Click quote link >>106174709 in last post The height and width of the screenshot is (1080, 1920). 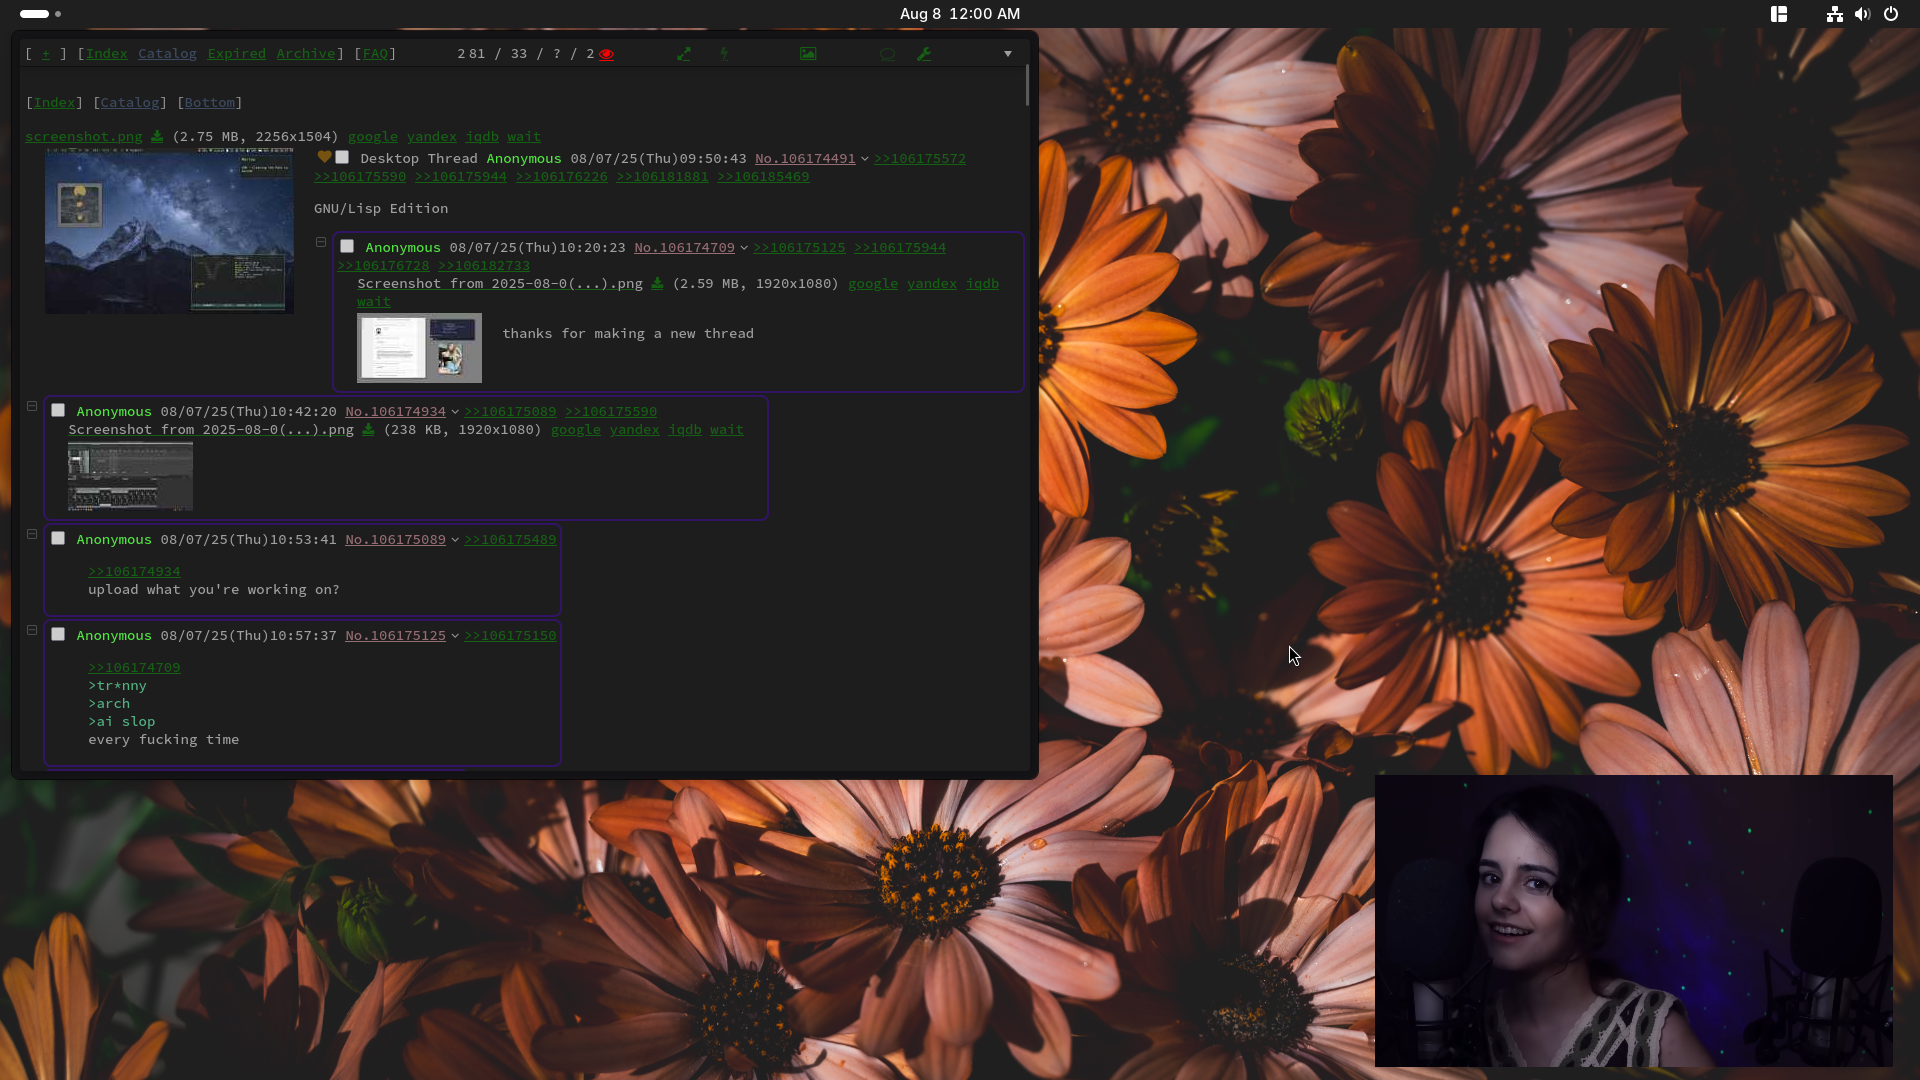tap(134, 667)
